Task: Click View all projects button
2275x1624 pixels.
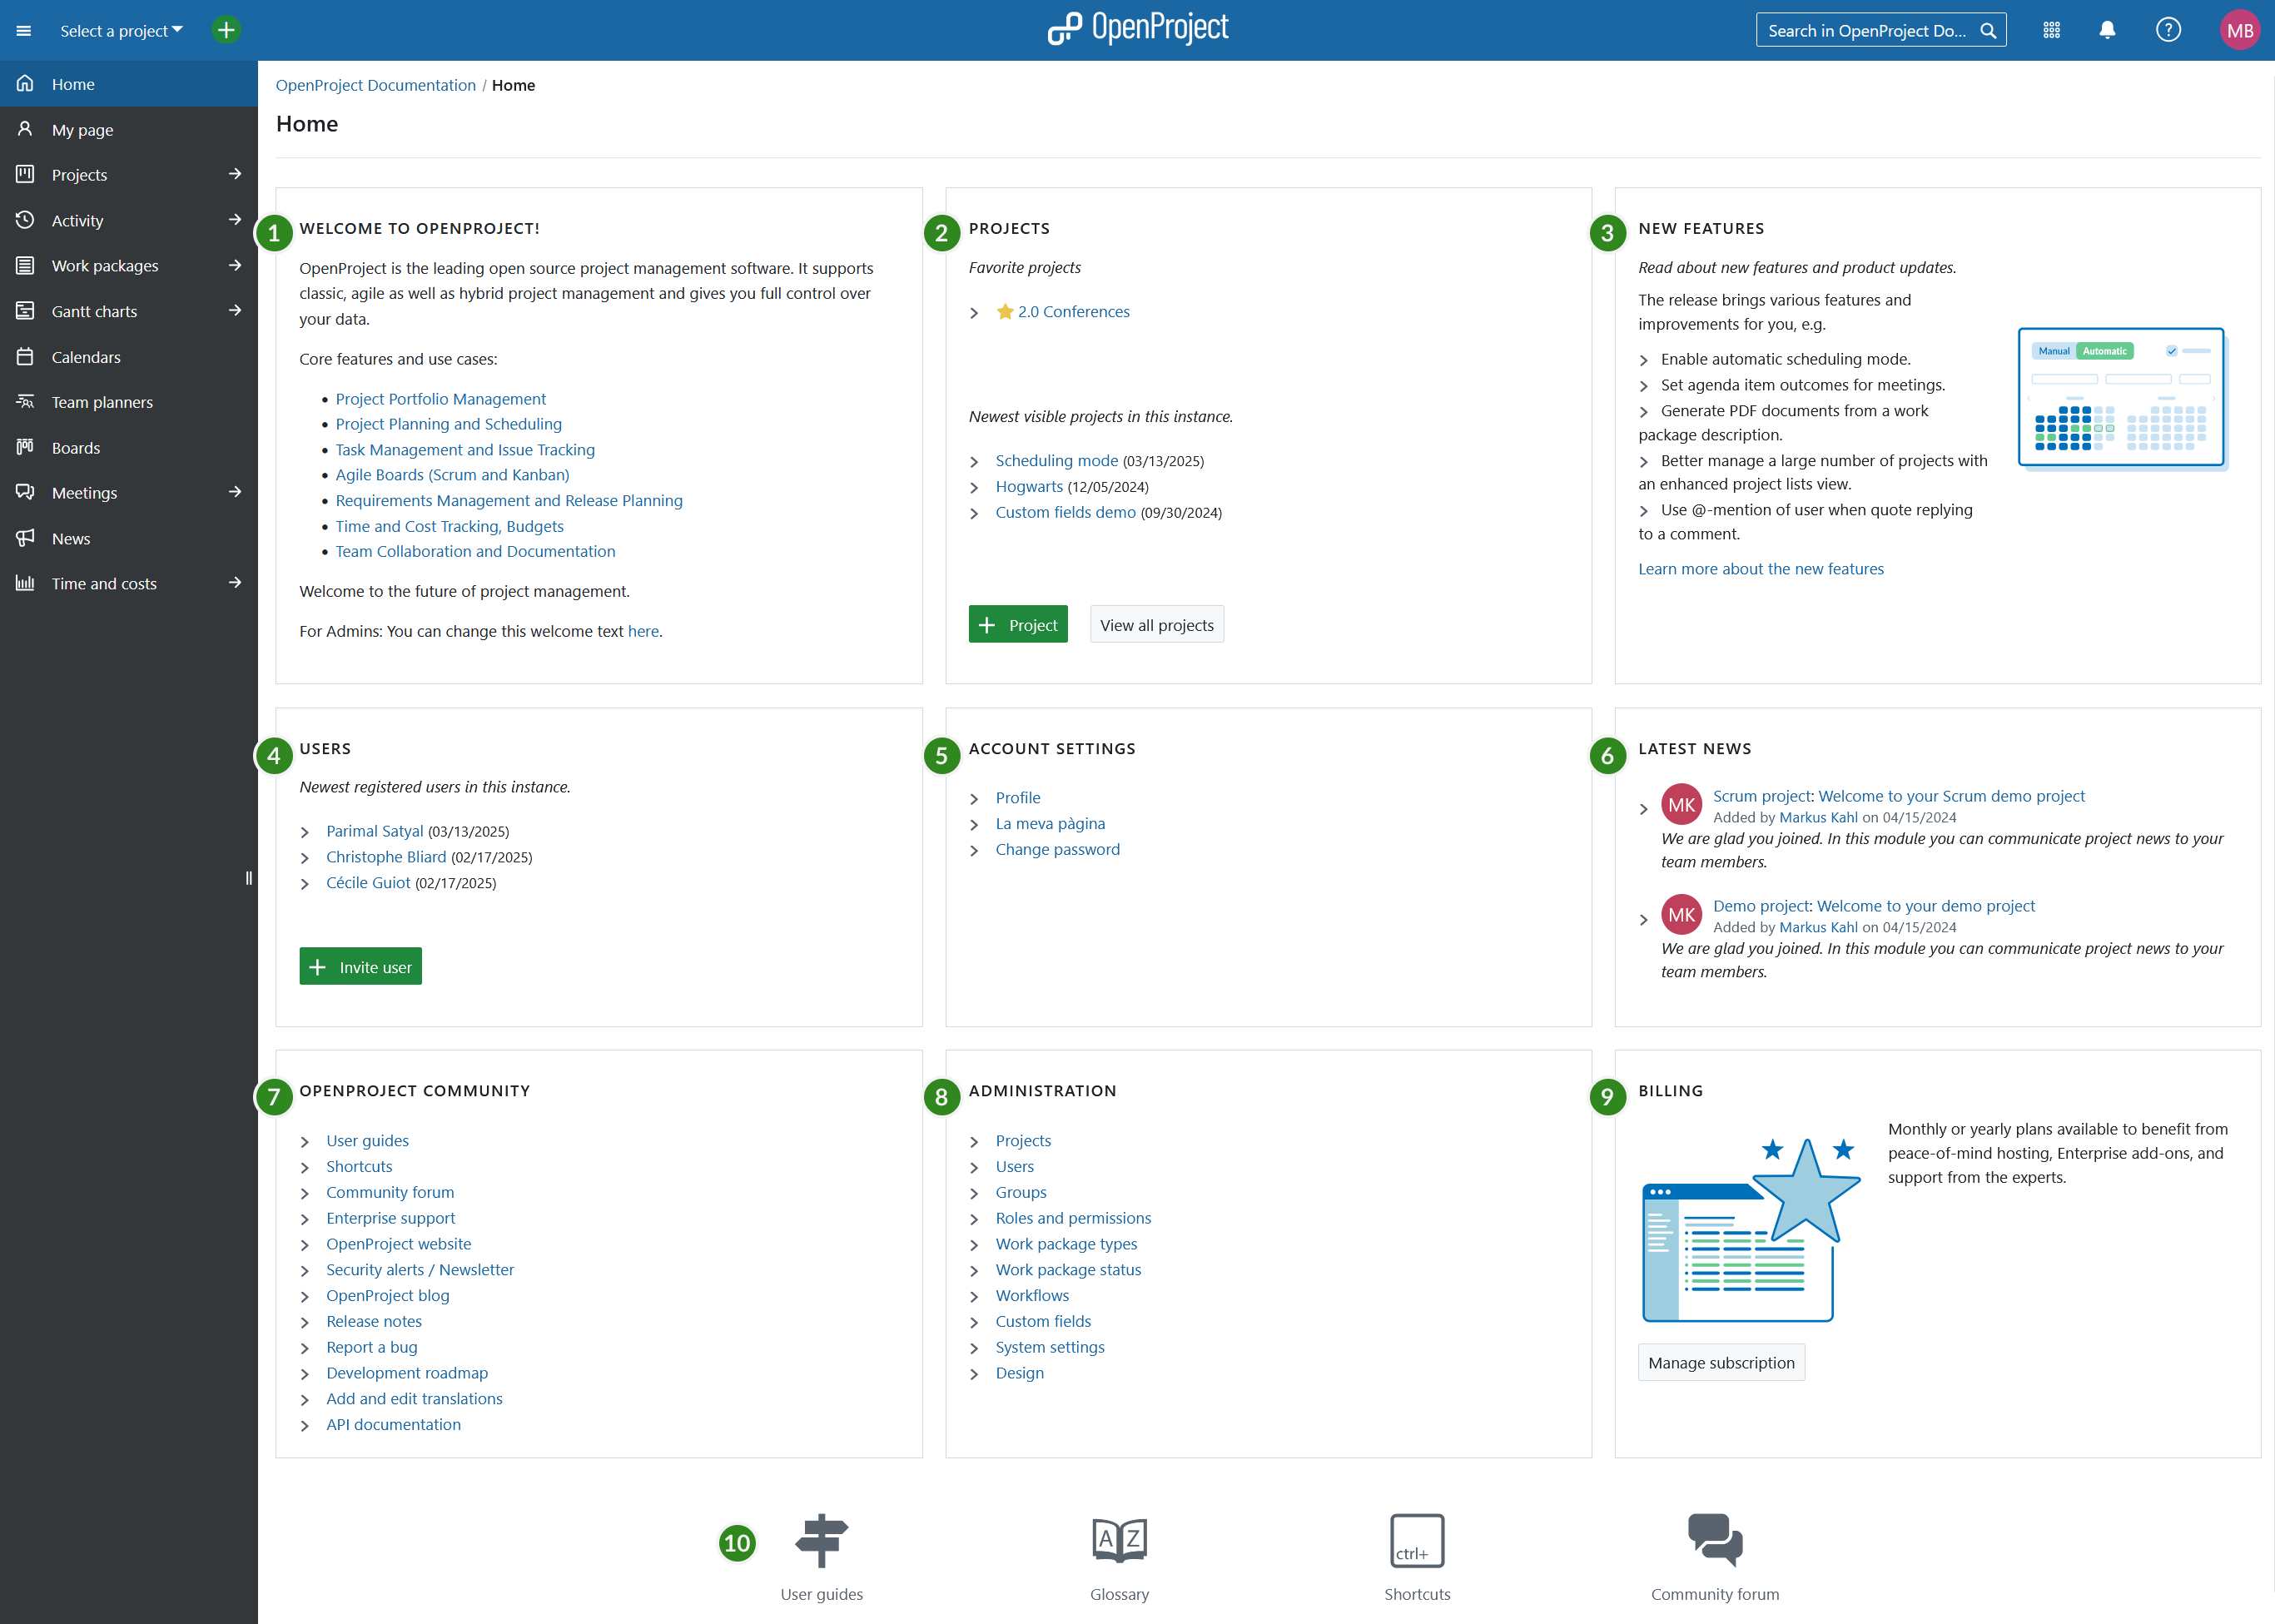Action: 1157,625
